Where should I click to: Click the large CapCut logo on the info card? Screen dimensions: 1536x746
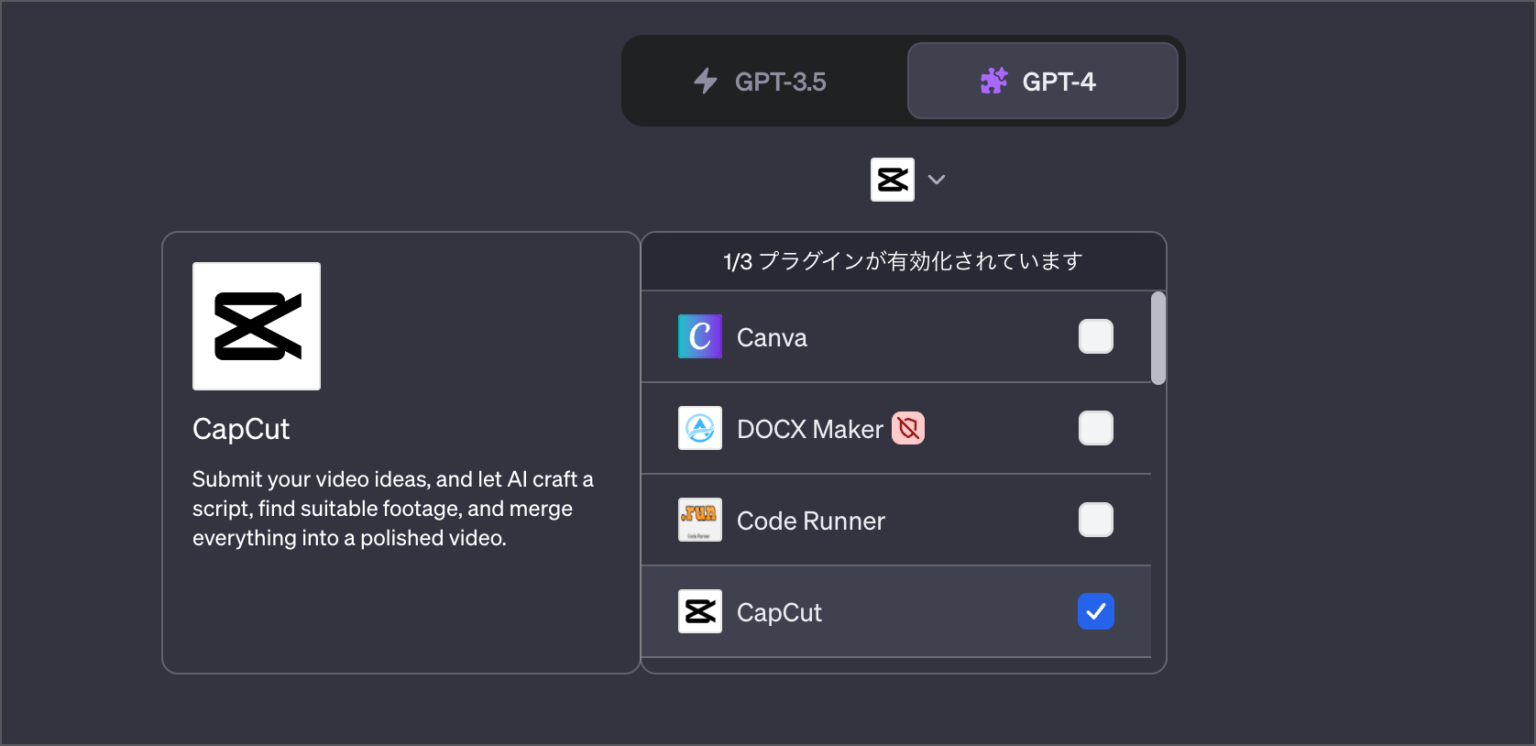click(256, 326)
